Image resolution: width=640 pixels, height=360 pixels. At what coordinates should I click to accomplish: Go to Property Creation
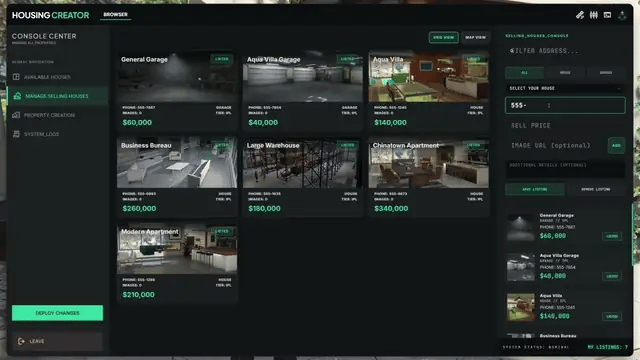(58, 115)
